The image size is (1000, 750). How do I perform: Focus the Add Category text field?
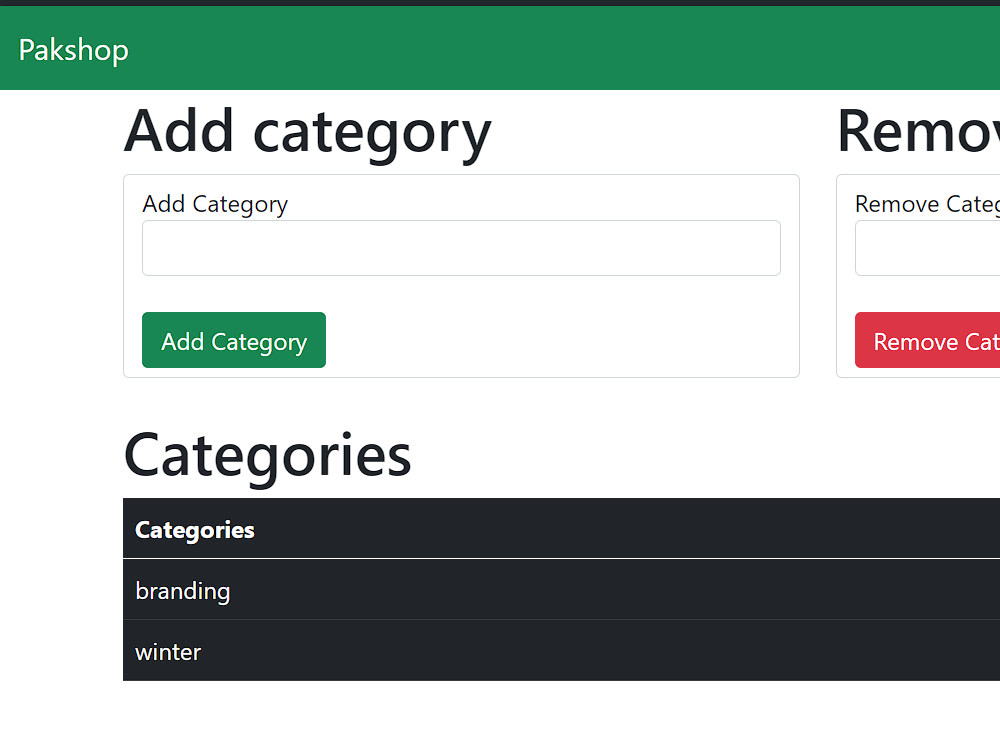(x=461, y=248)
